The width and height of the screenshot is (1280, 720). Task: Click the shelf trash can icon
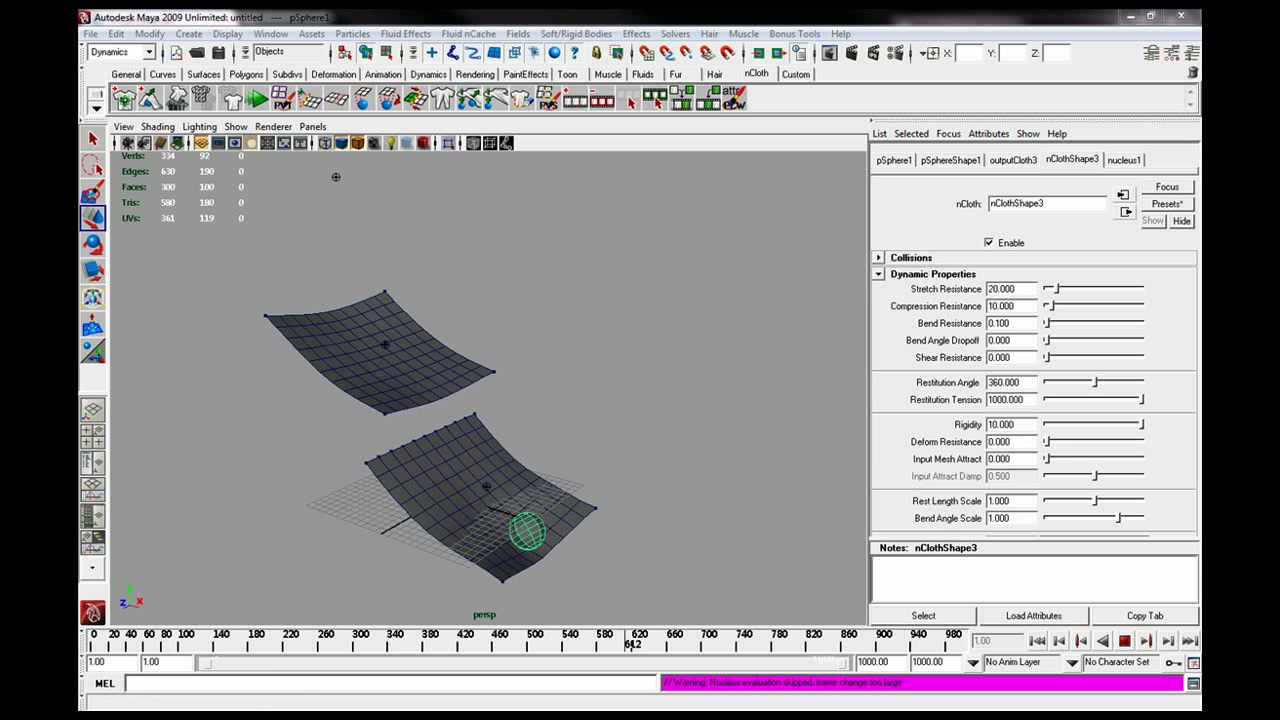[1192, 73]
